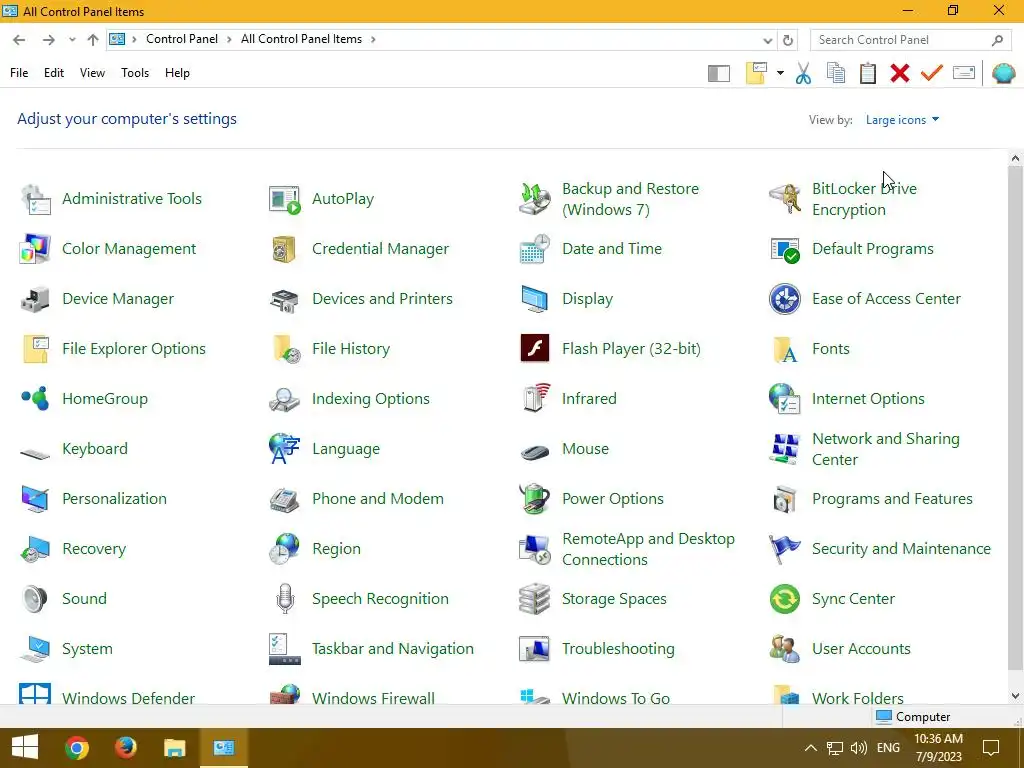Open the Tools menu

135,73
